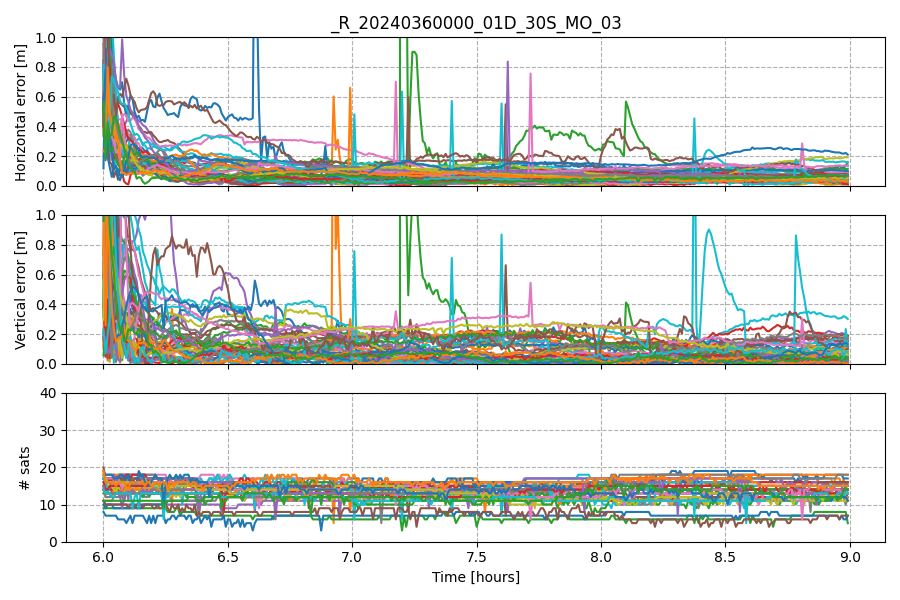Click the 7.5 tick label on time axis

(477, 558)
